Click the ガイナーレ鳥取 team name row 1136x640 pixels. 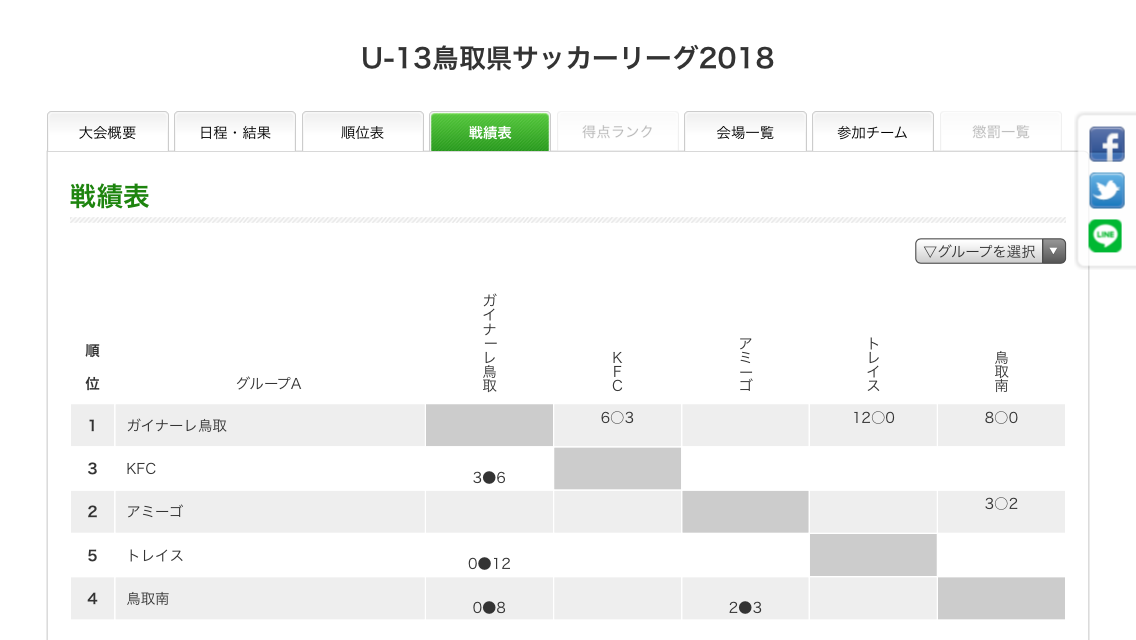[177, 426]
